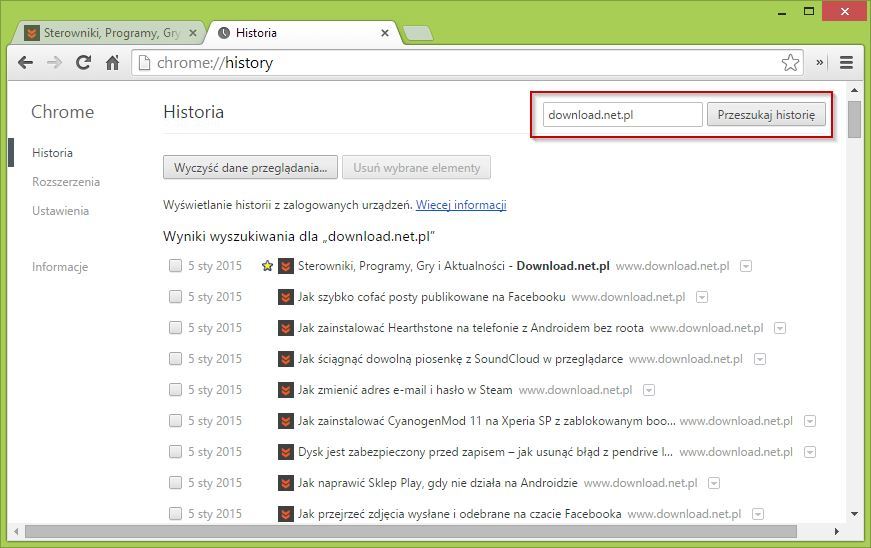Click the vertical scrollbar thumb
871x548 pixels.
(854, 119)
